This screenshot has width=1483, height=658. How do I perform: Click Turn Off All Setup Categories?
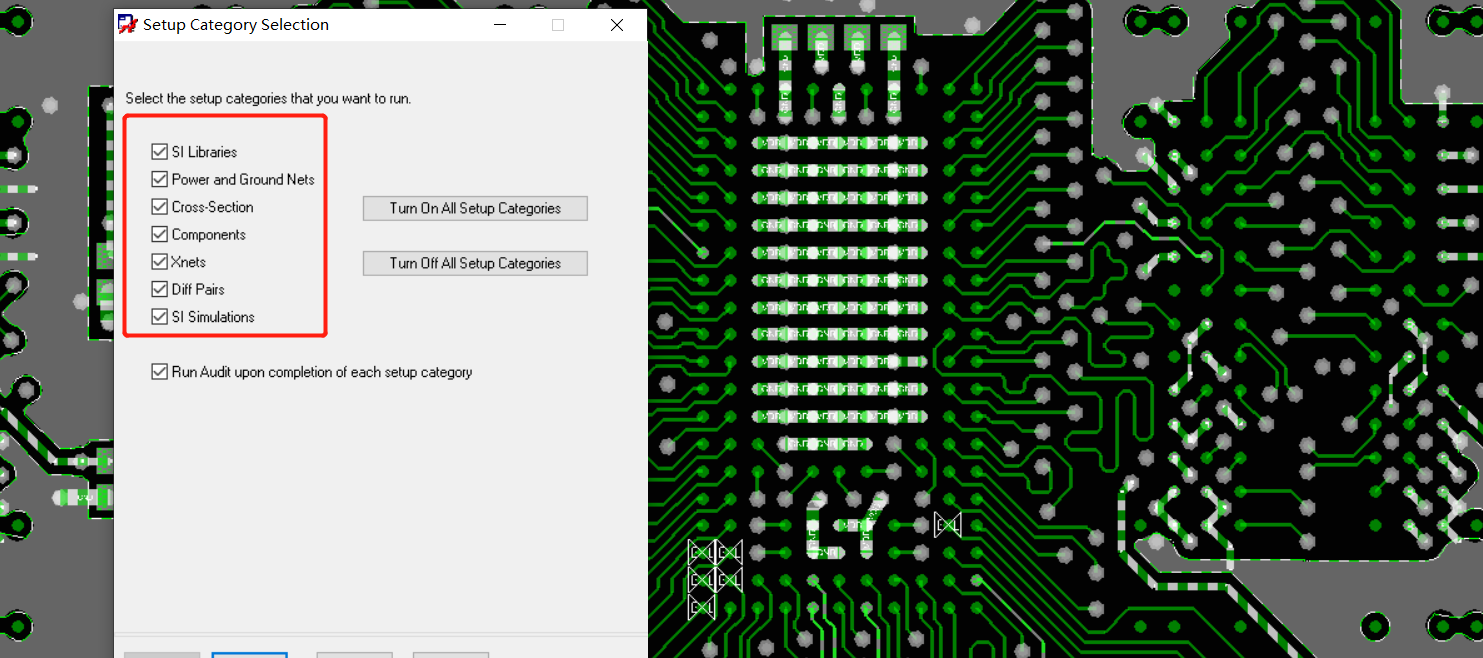pos(475,263)
